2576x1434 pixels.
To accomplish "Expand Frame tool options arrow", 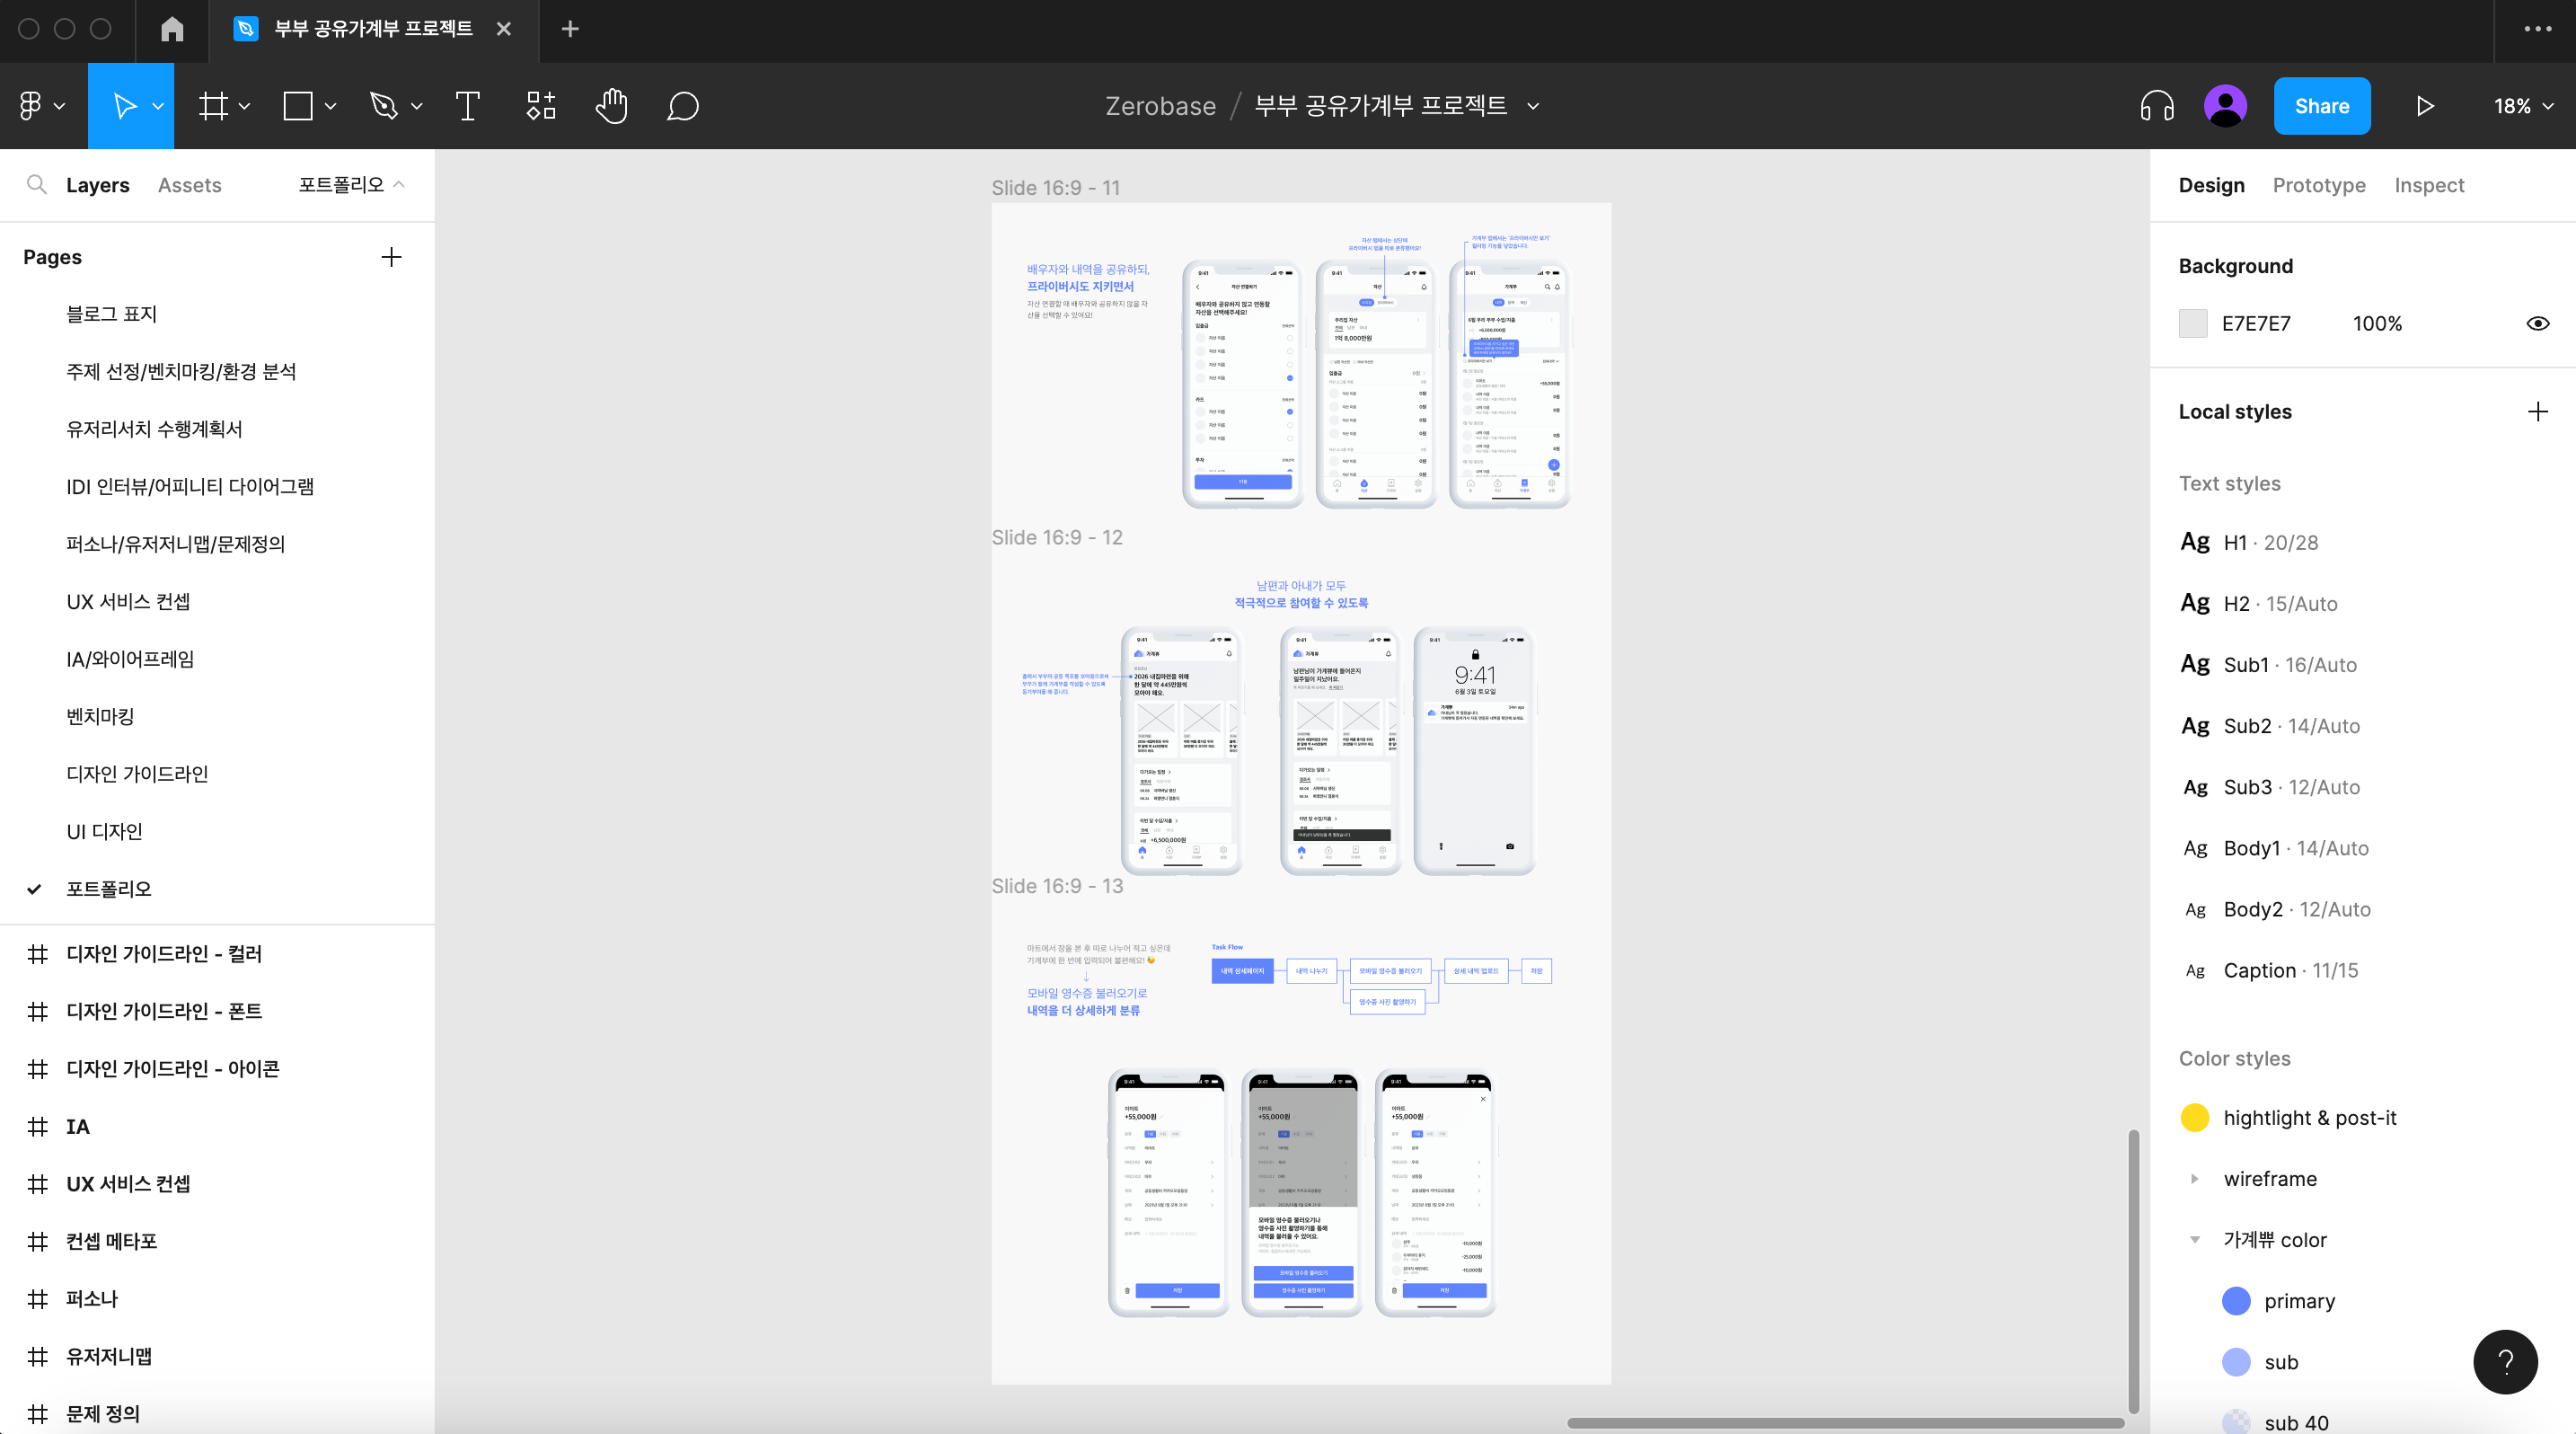I will pos(244,106).
